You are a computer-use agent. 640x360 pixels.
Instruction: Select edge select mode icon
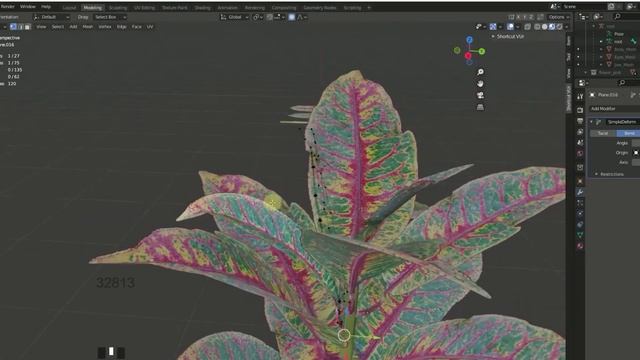pos(20,27)
